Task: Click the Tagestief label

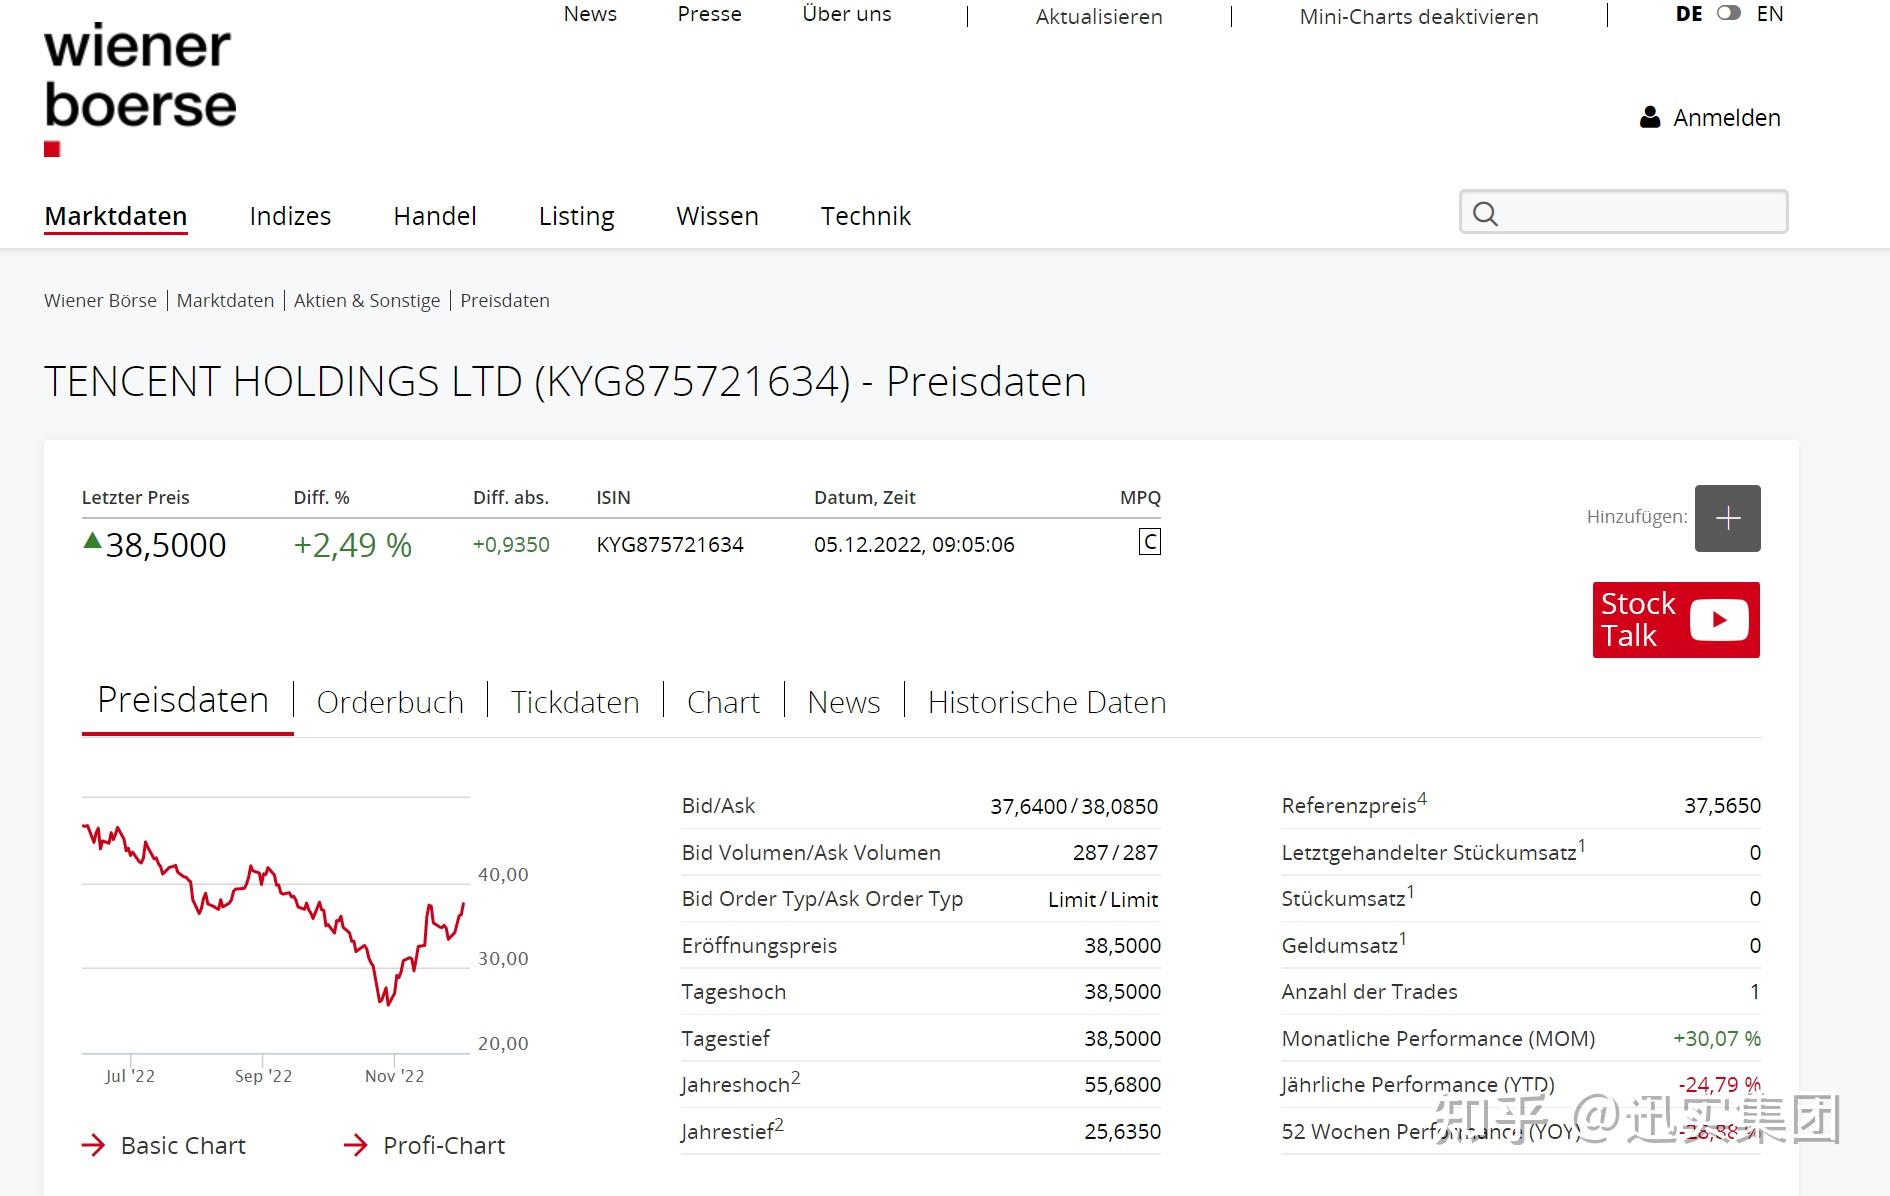Action: click(726, 1039)
